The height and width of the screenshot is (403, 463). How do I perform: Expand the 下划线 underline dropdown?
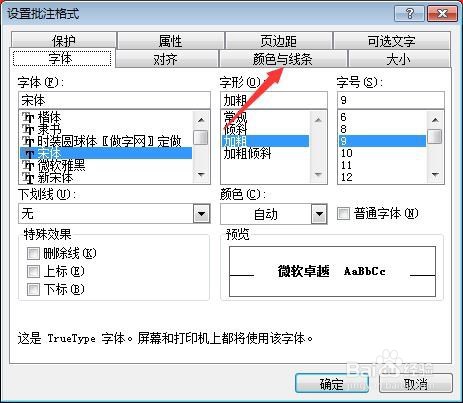click(x=202, y=214)
